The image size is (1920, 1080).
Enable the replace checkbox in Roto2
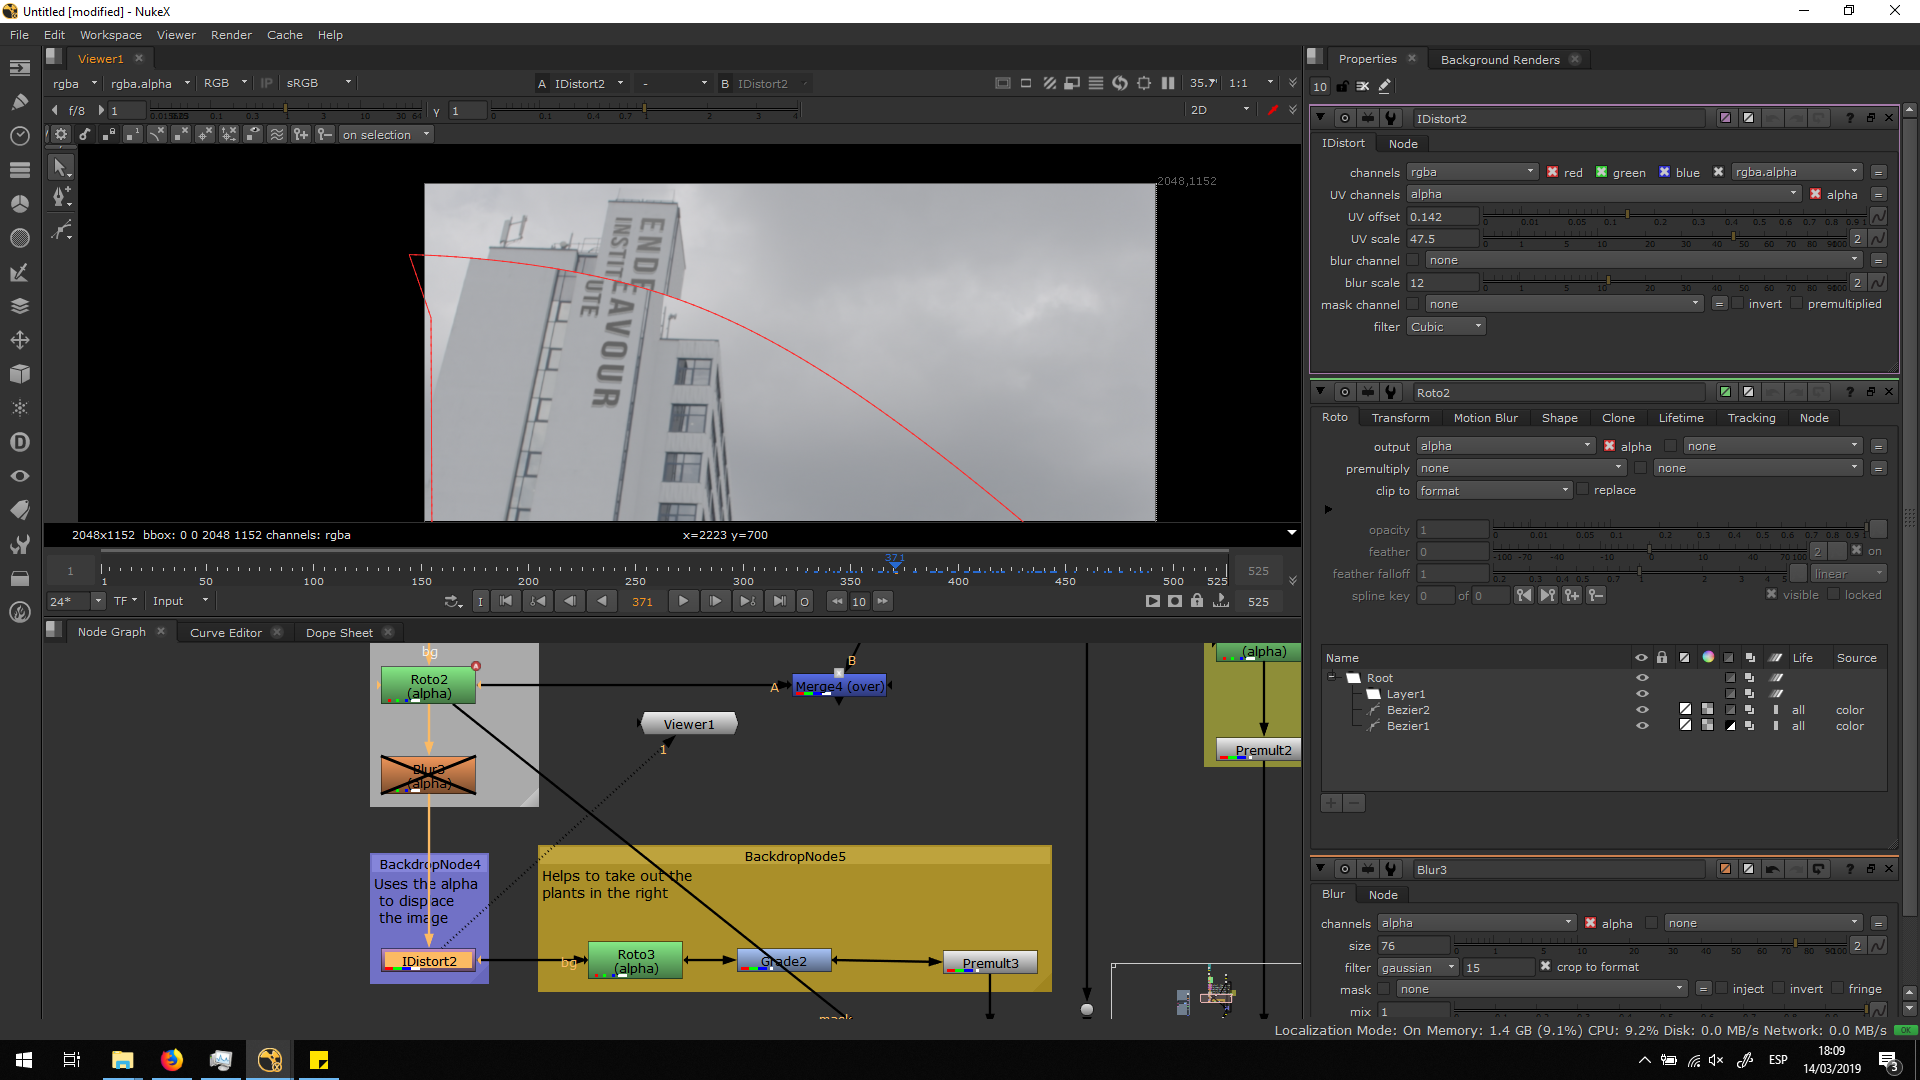pos(1582,490)
